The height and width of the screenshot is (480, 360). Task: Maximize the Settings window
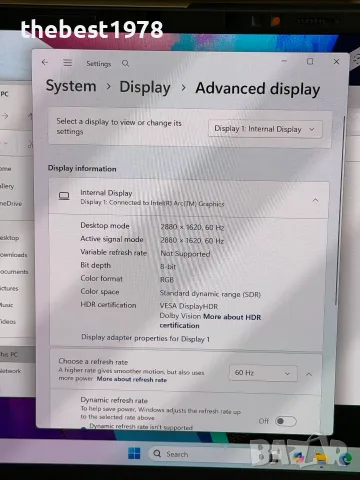coord(310,61)
